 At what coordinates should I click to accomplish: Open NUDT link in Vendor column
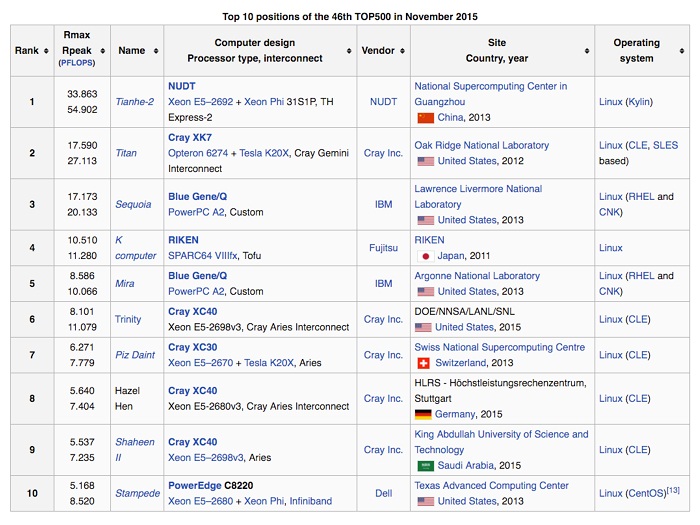(383, 102)
